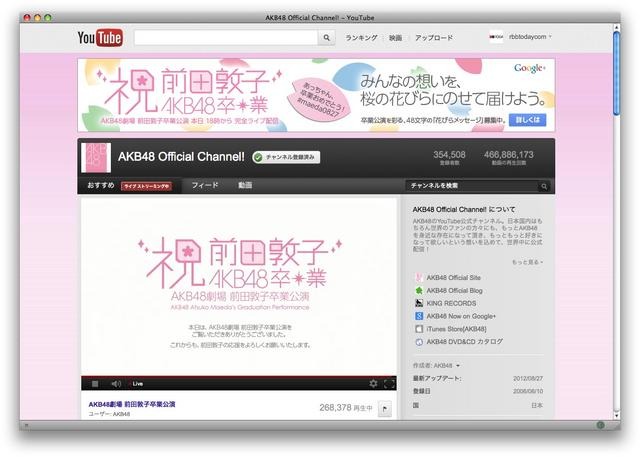Image resolution: width=640 pixels, height=457 pixels.
Task: Enter fullscreen mode on the video player
Action: tap(388, 383)
